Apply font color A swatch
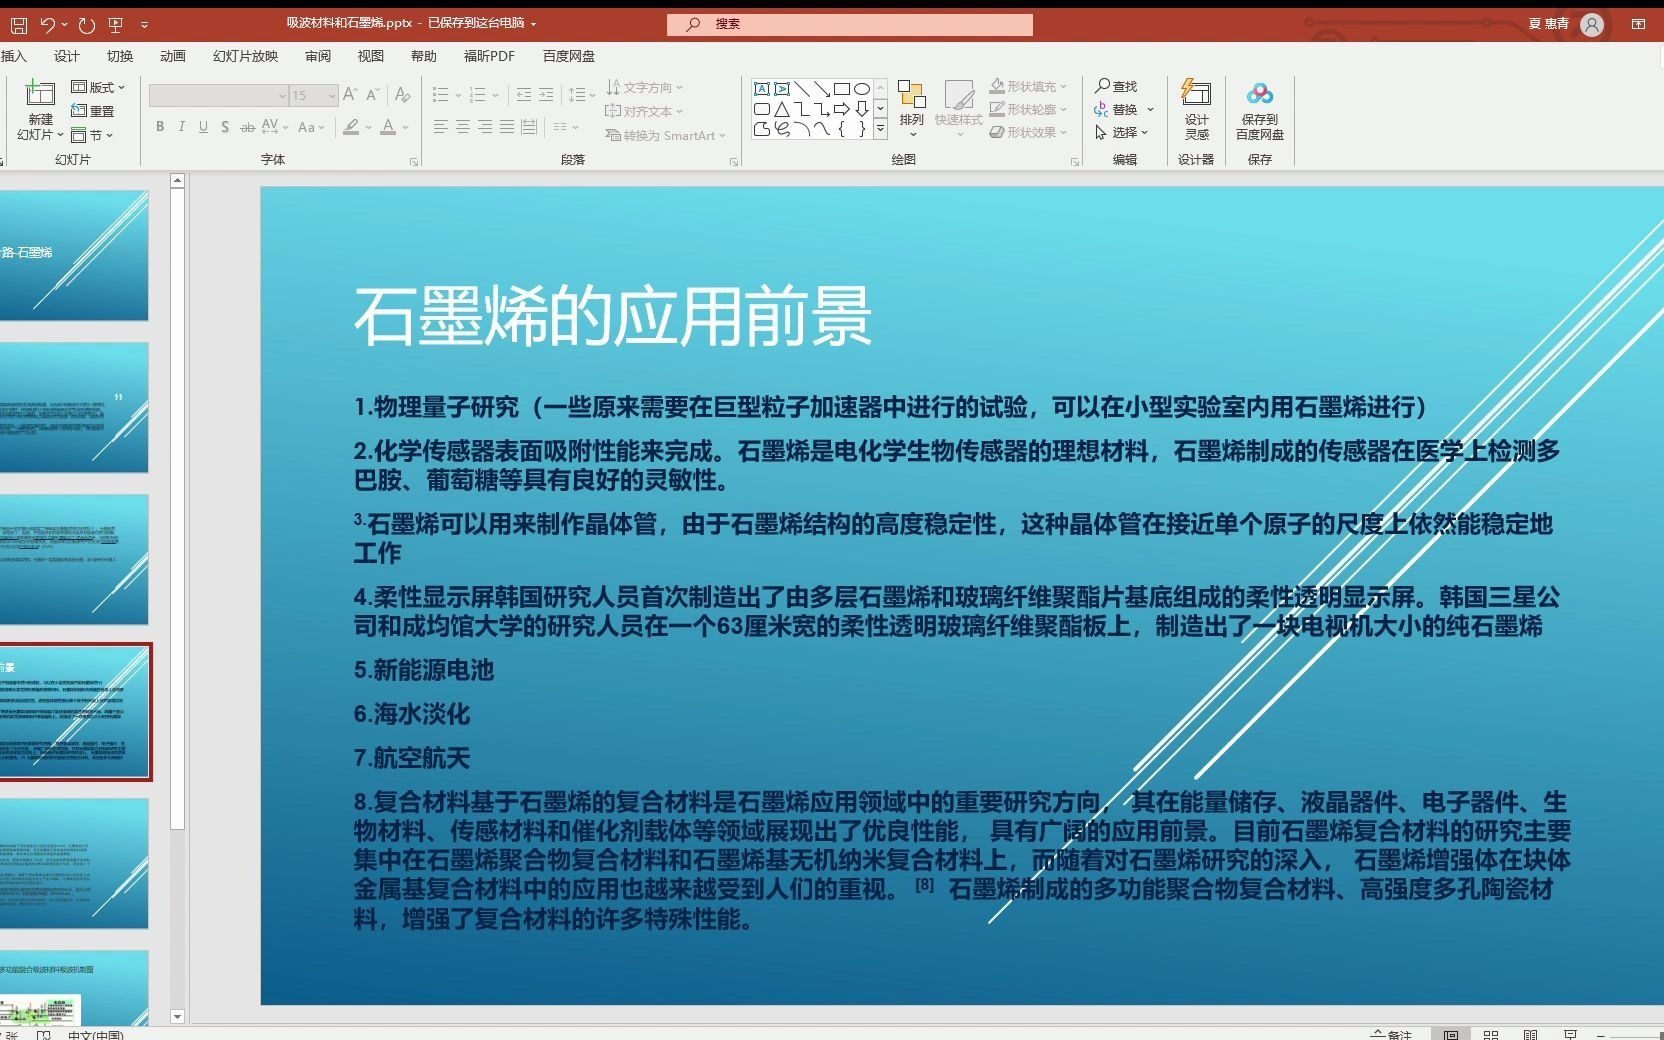Viewport: 1664px width, 1040px height. [388, 127]
